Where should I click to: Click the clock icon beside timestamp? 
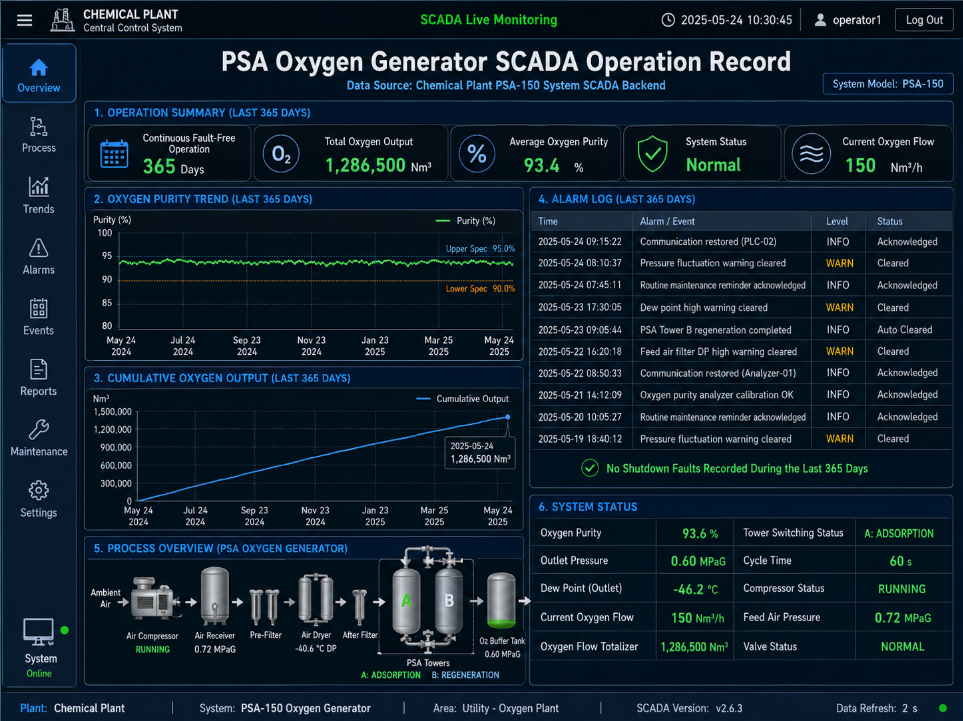coord(668,20)
